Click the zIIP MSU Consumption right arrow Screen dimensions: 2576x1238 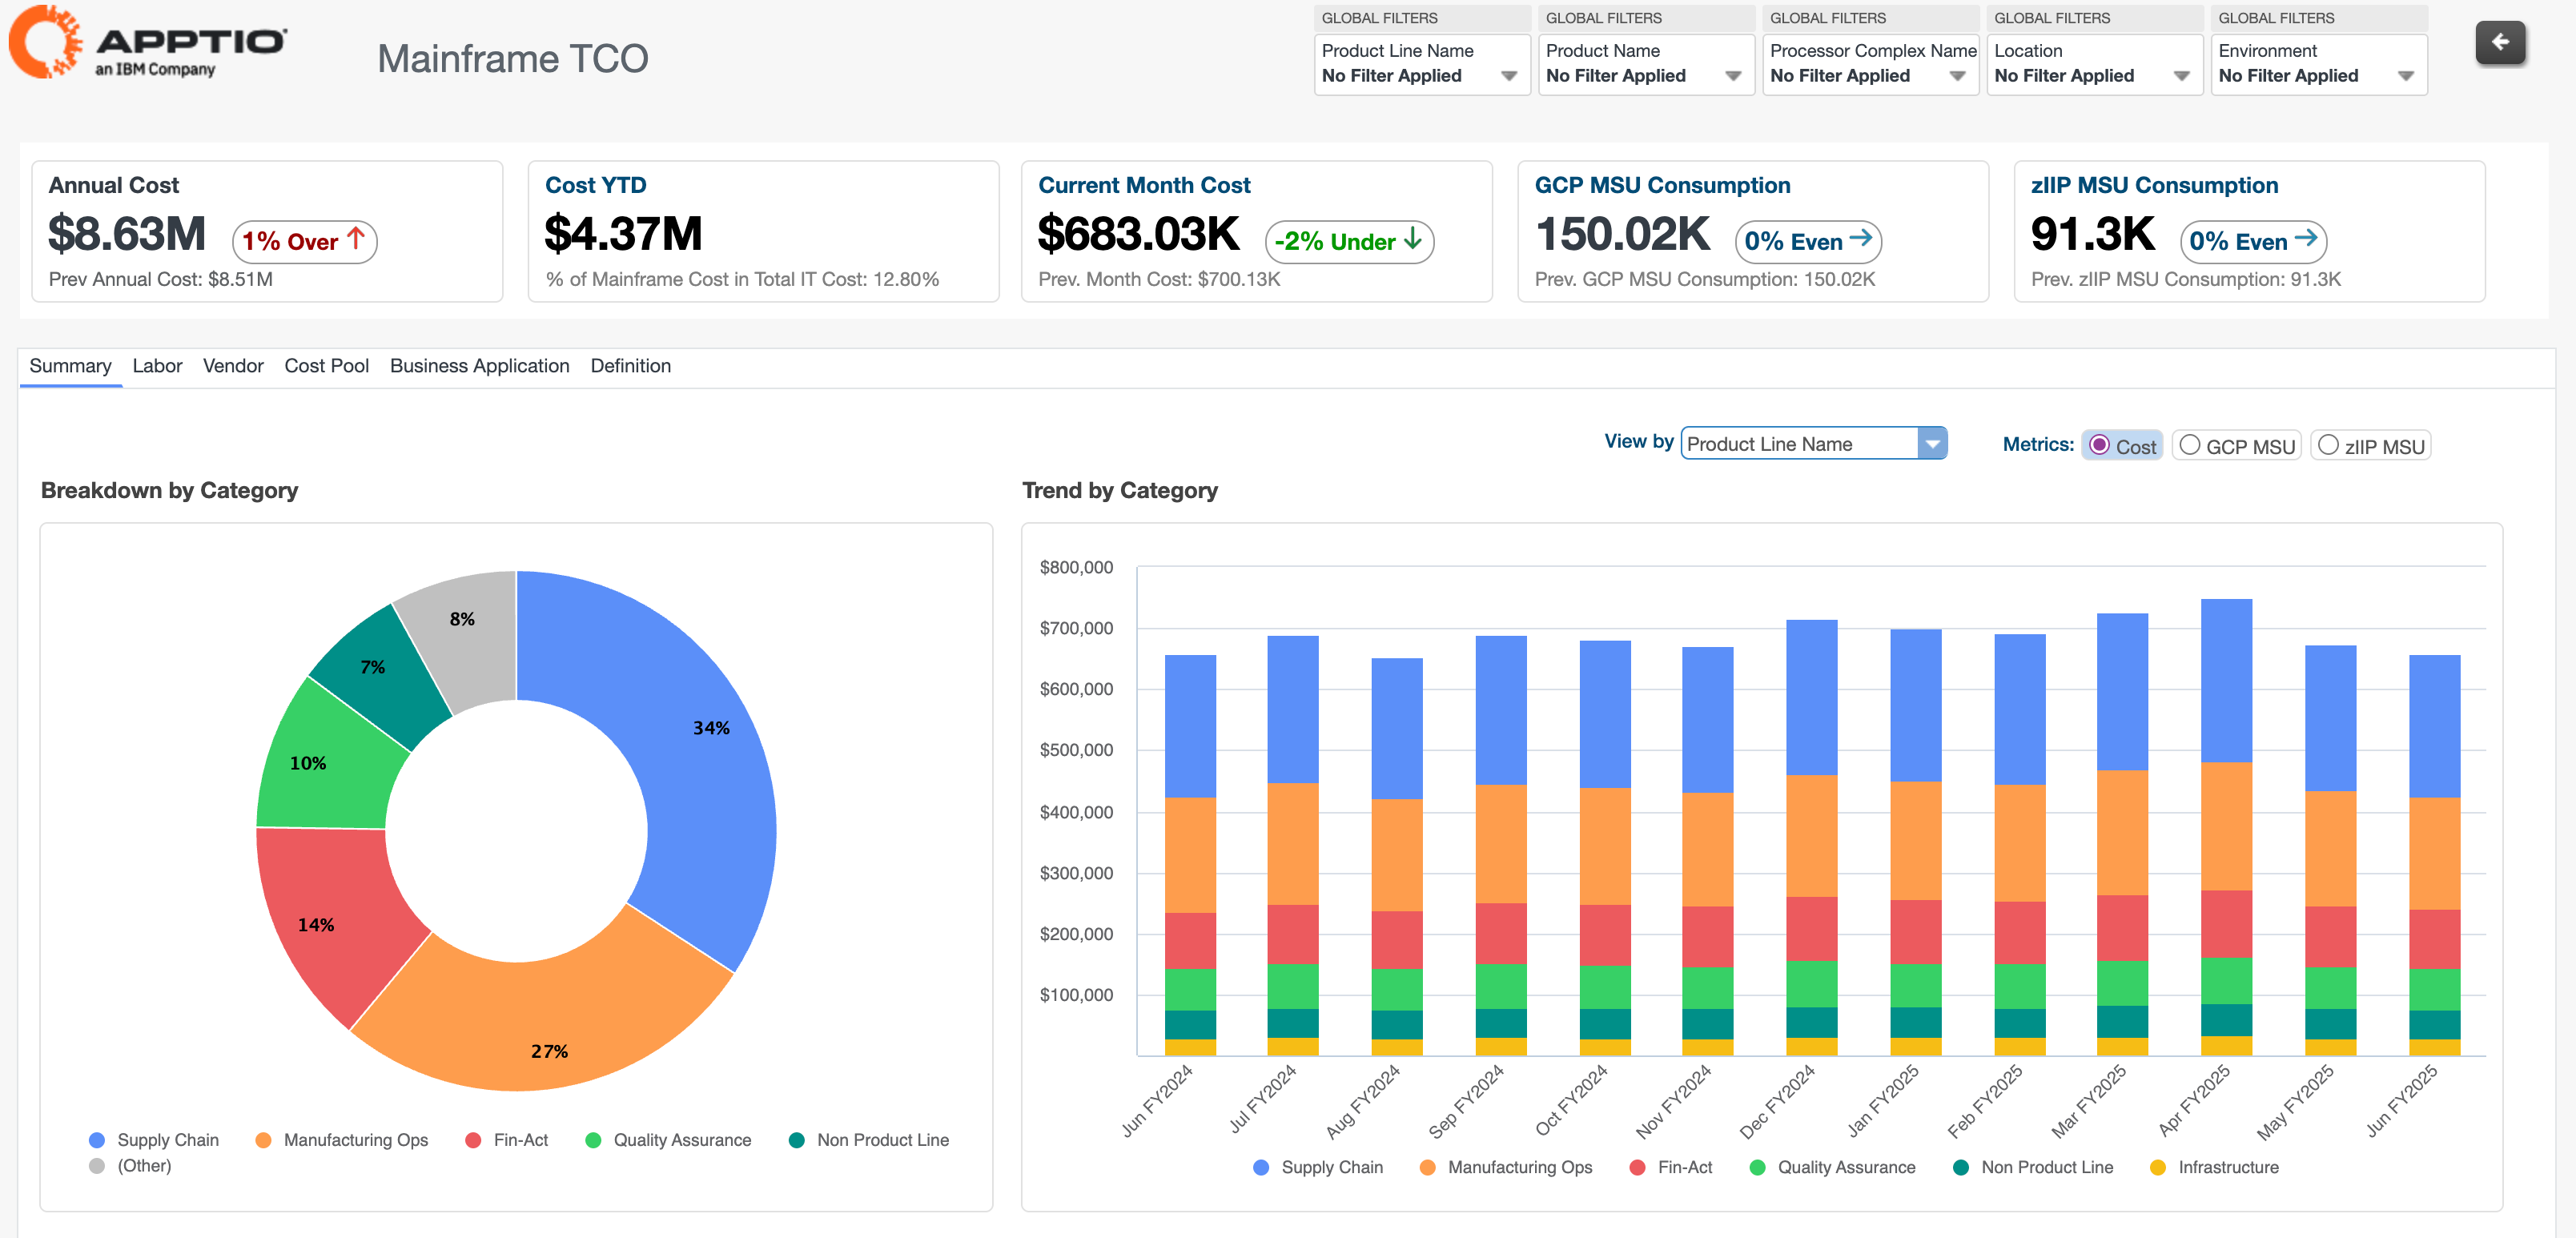[x=2305, y=239]
